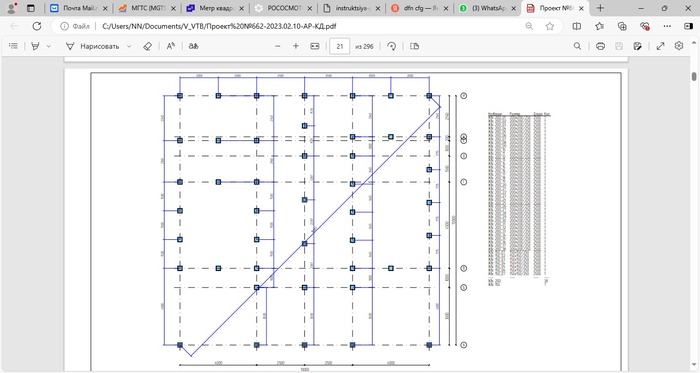The width and height of the screenshot is (700, 373).
Task: Switch to the Почта Mail.ru tab
Action: click(x=79, y=8)
